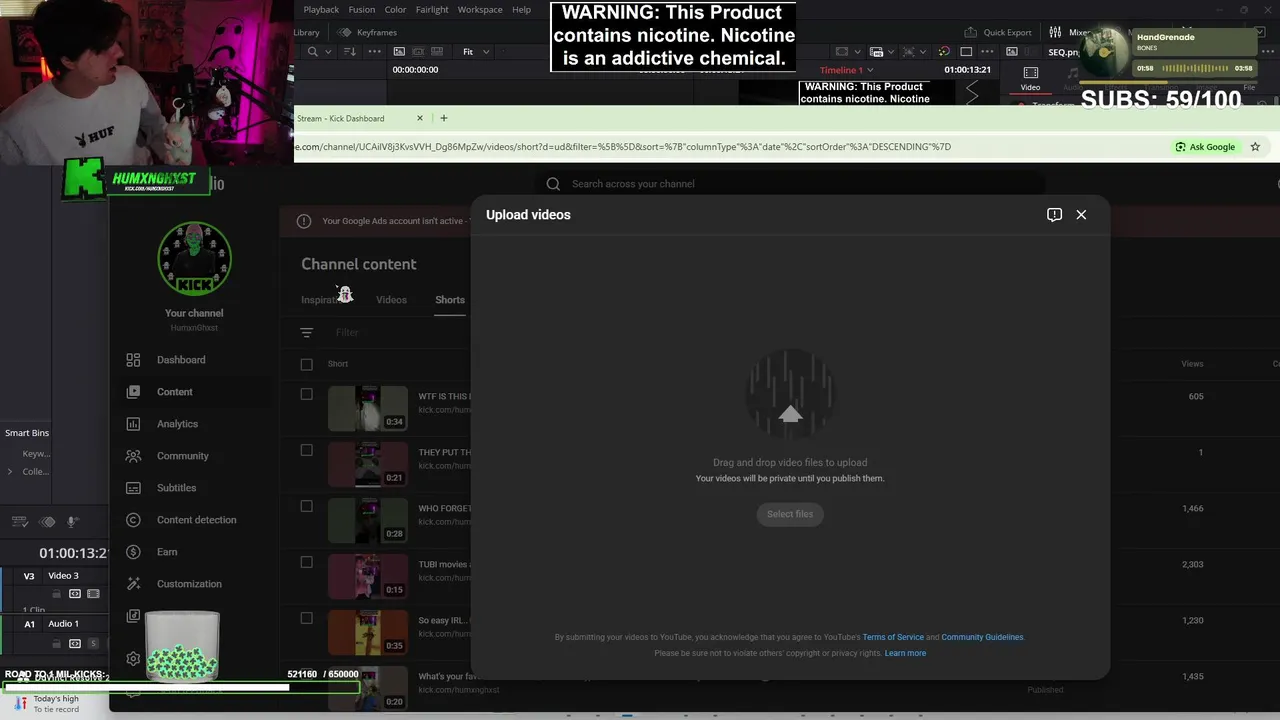The height and width of the screenshot is (720, 1280).
Task: Click Quick Export in DaVinci
Action: [x=997, y=32]
